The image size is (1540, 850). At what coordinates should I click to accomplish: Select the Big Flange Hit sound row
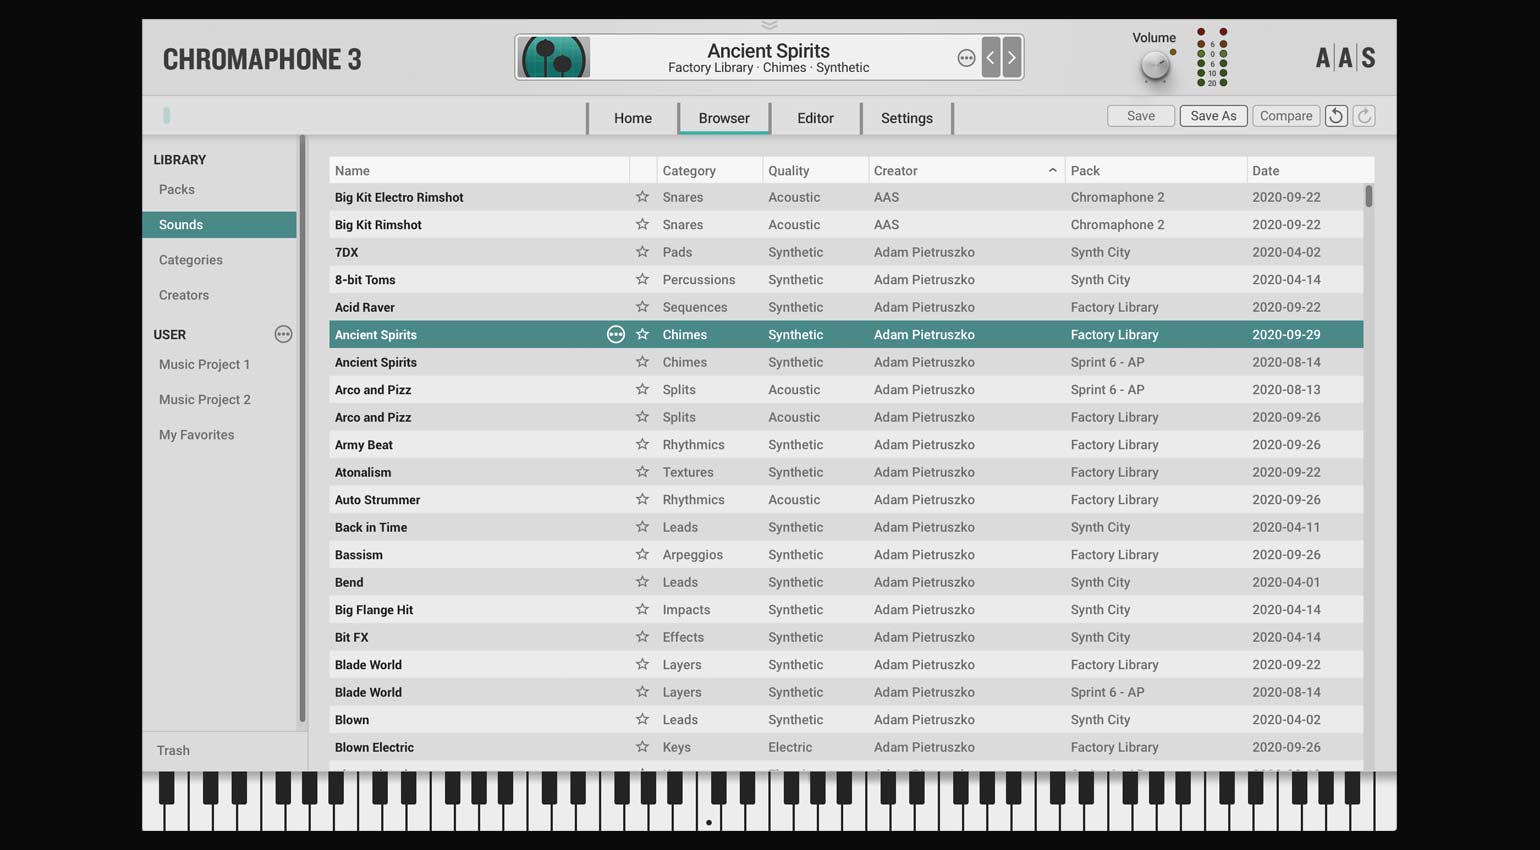point(846,609)
